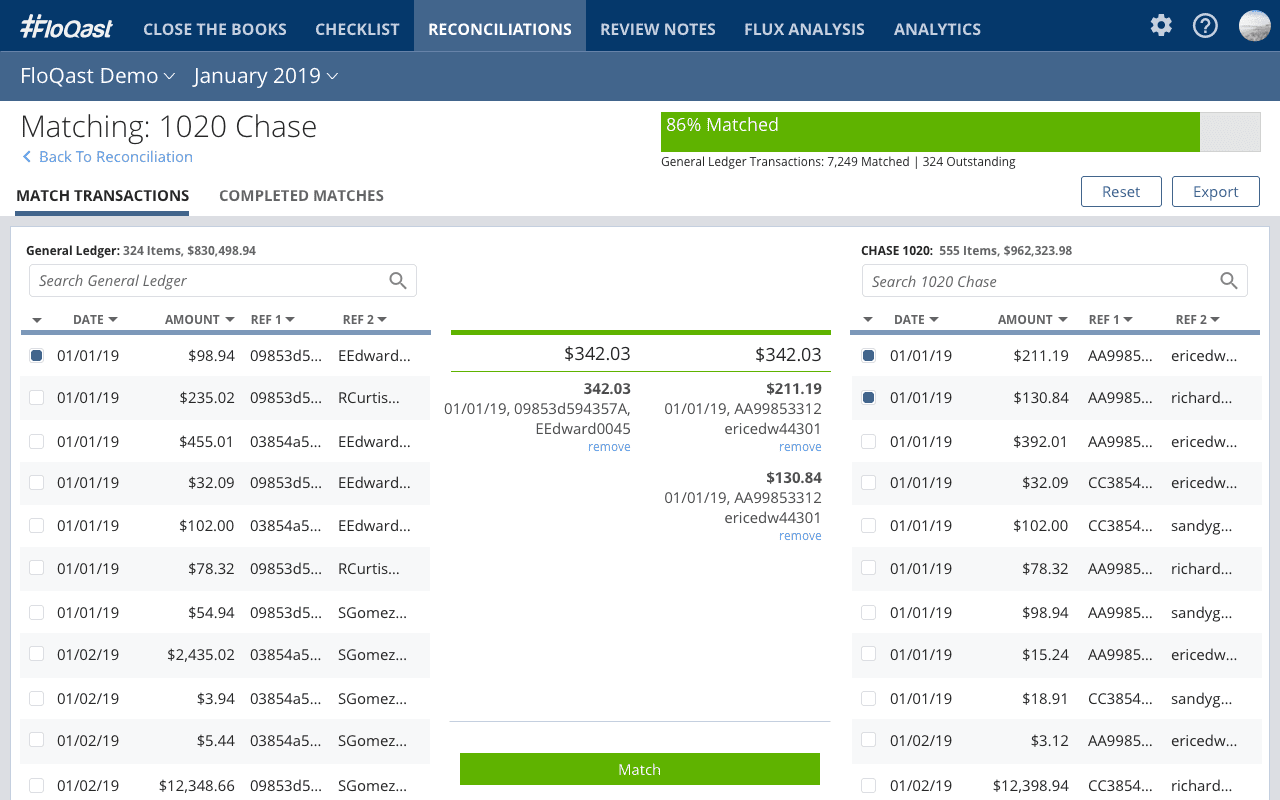Check the $235.02 General Ledger transaction checkbox
1280x800 pixels.
[x=37, y=397]
